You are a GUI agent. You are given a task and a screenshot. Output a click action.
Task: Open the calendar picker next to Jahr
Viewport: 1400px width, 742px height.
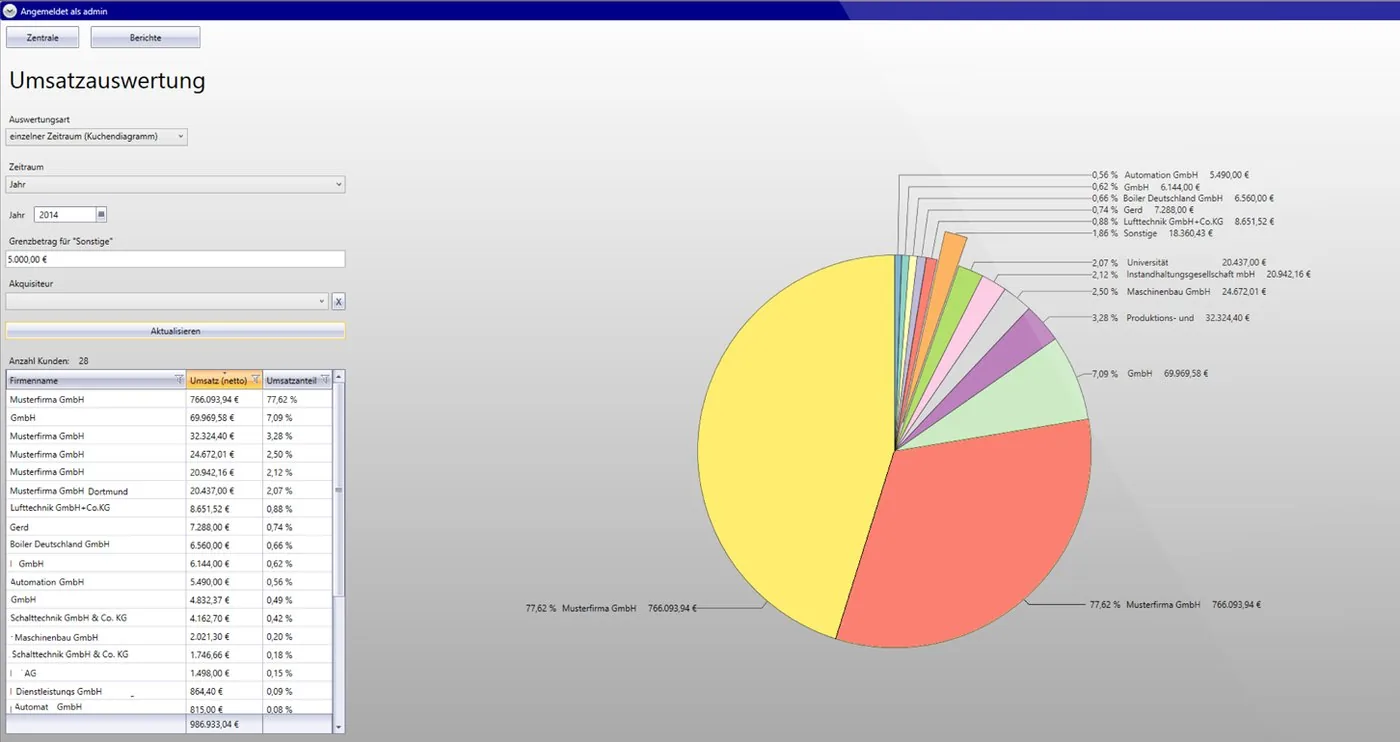101,215
